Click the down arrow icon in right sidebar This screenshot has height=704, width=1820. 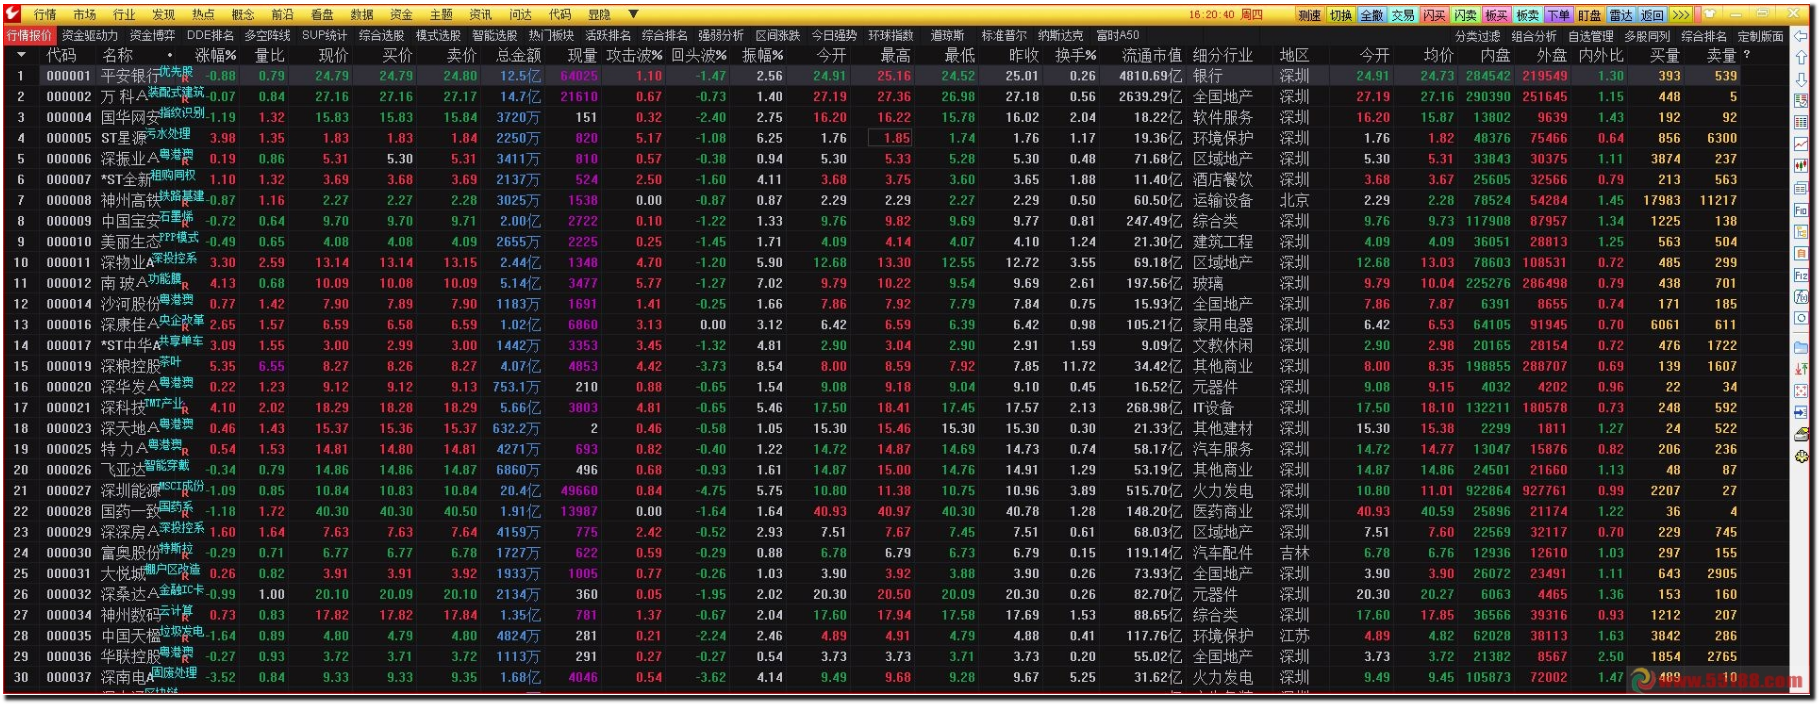click(1801, 78)
